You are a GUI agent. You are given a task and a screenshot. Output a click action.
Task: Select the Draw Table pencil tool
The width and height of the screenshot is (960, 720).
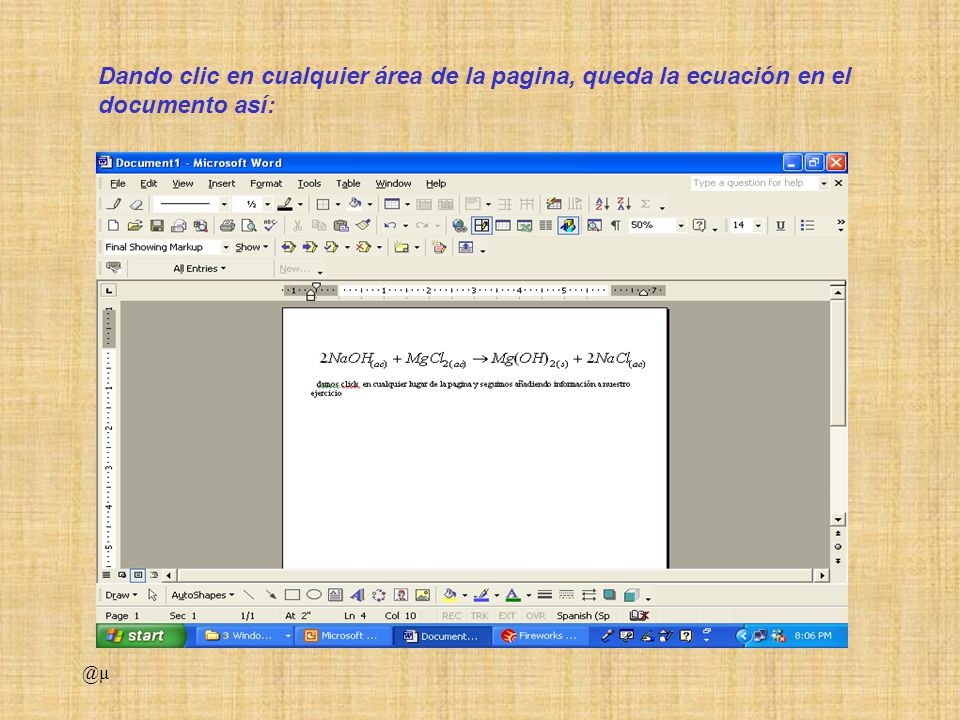click(x=114, y=204)
